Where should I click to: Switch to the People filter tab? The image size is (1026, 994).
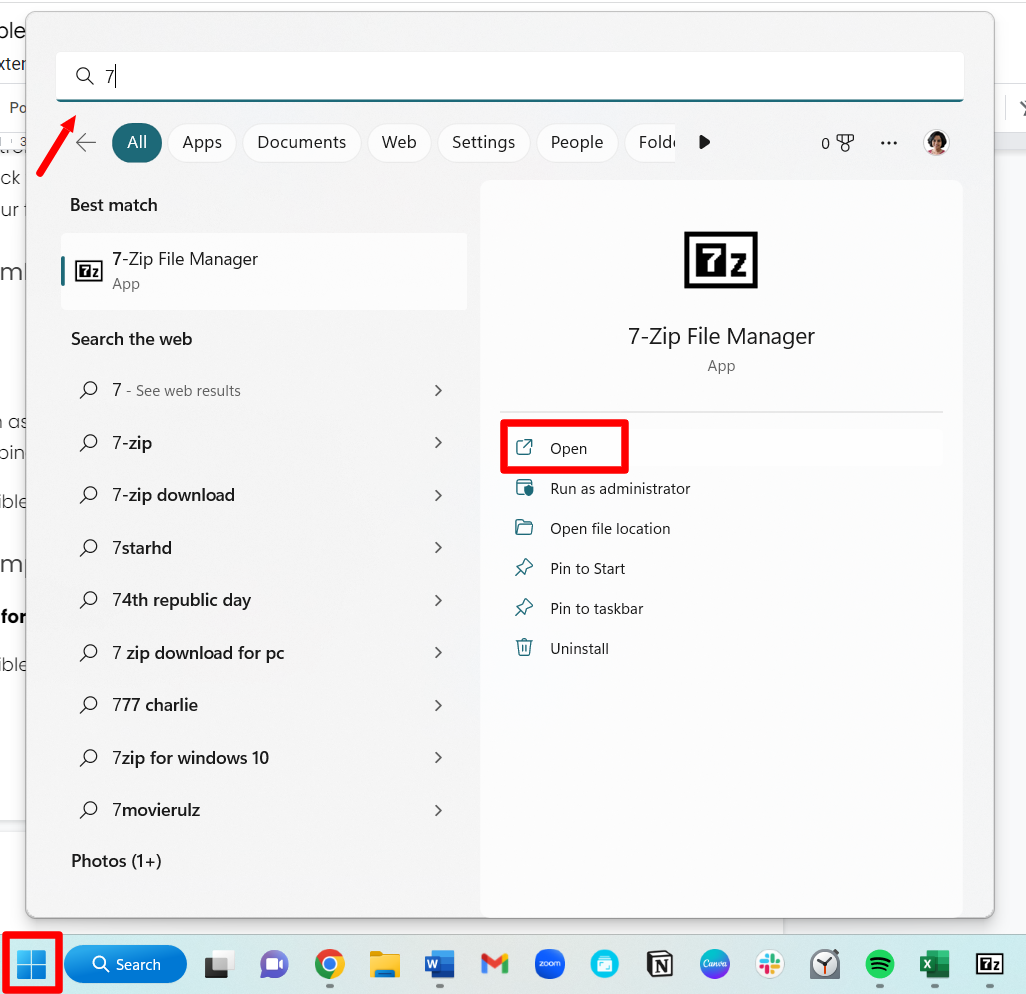tap(576, 142)
